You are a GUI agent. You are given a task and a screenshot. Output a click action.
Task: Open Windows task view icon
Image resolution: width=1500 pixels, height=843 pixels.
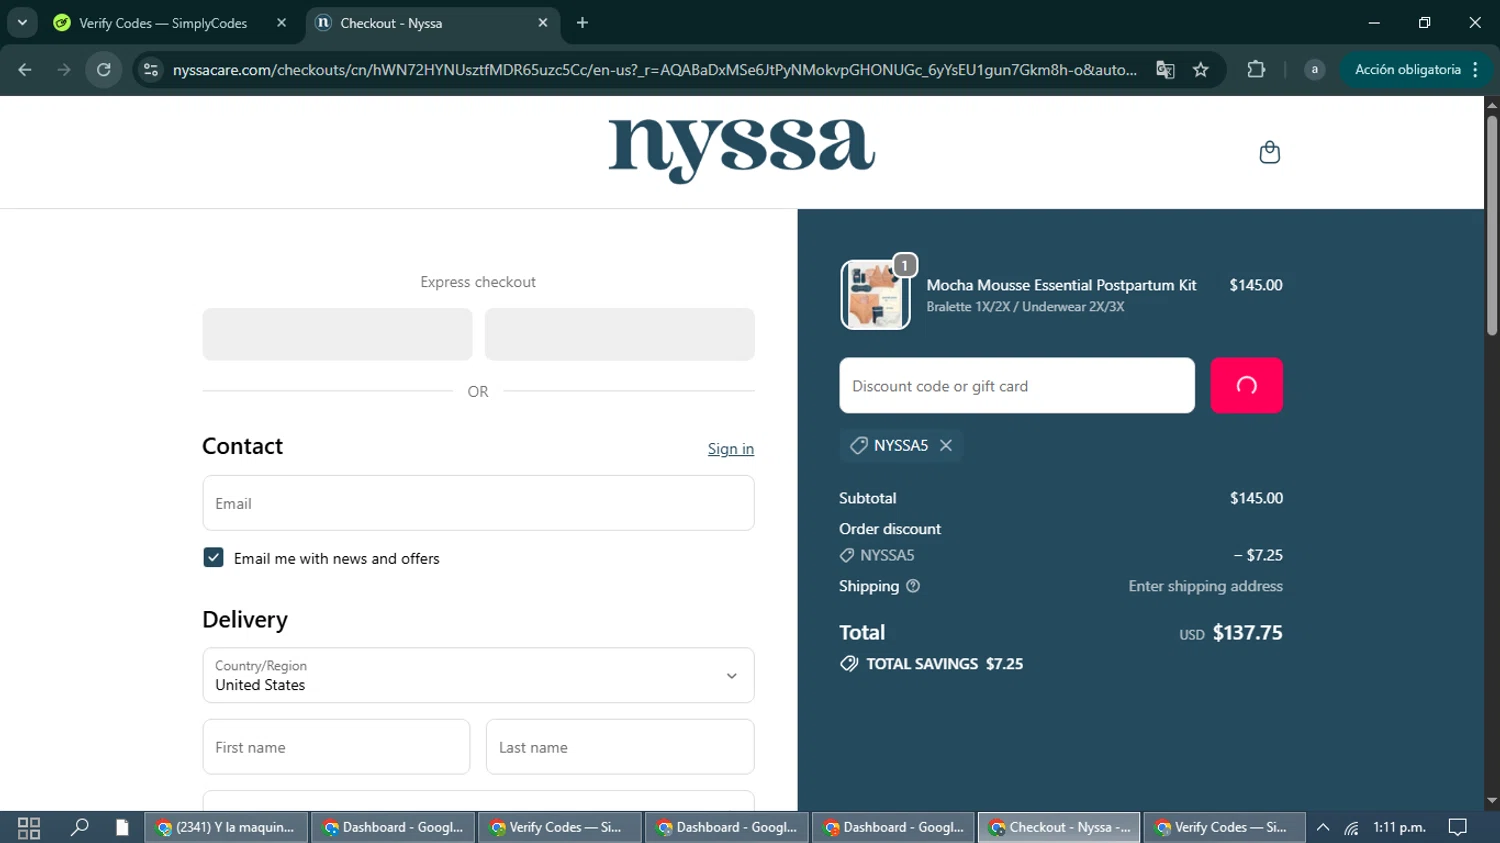[29, 827]
